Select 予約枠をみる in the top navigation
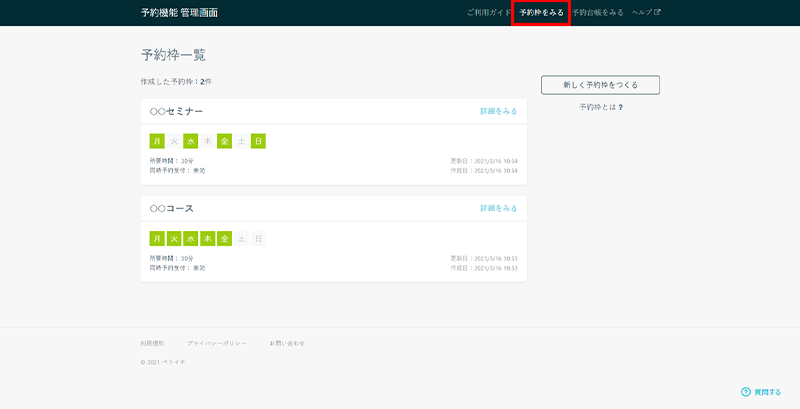The height and width of the screenshot is (409, 800). point(541,13)
